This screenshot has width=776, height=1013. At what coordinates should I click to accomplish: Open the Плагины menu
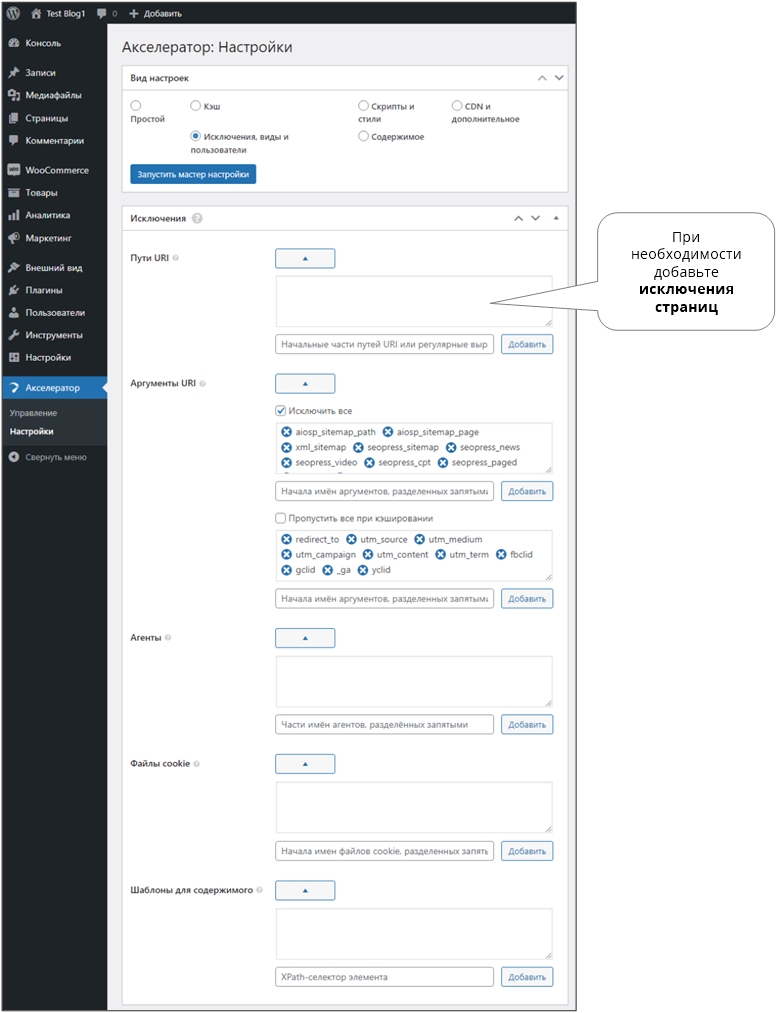point(54,290)
